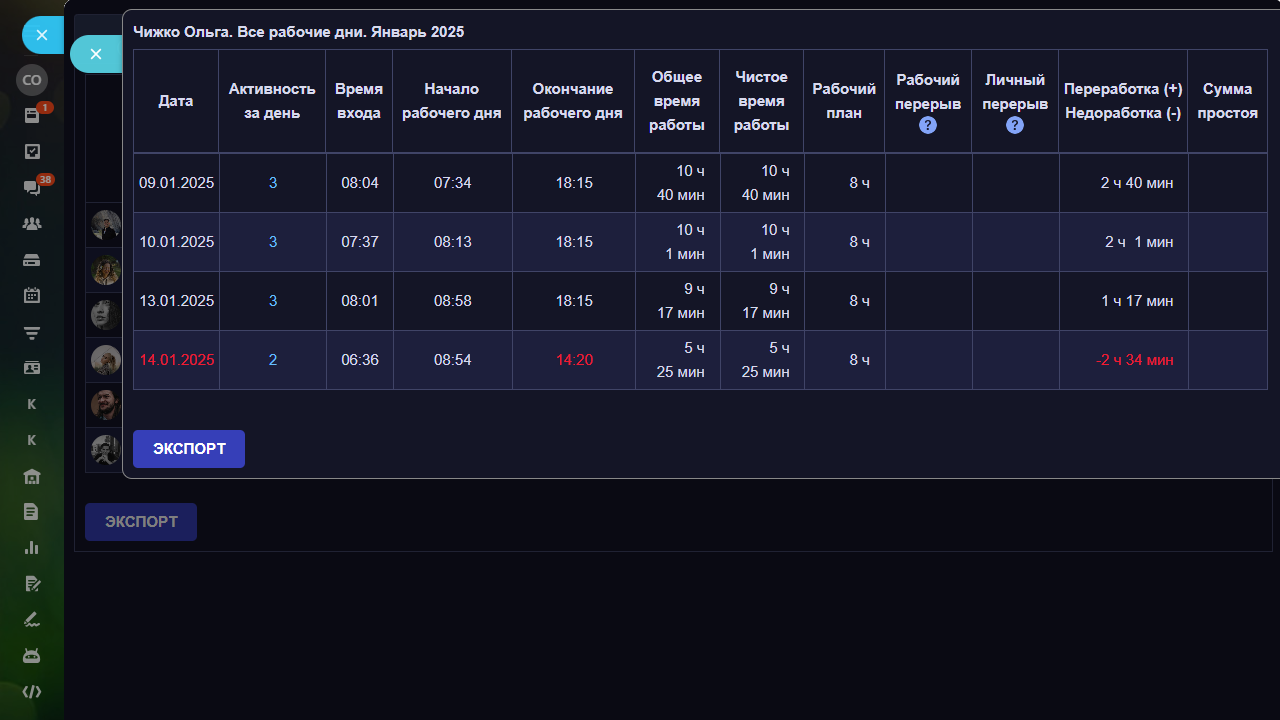Close the report panel with the lower X button

click(x=96, y=54)
